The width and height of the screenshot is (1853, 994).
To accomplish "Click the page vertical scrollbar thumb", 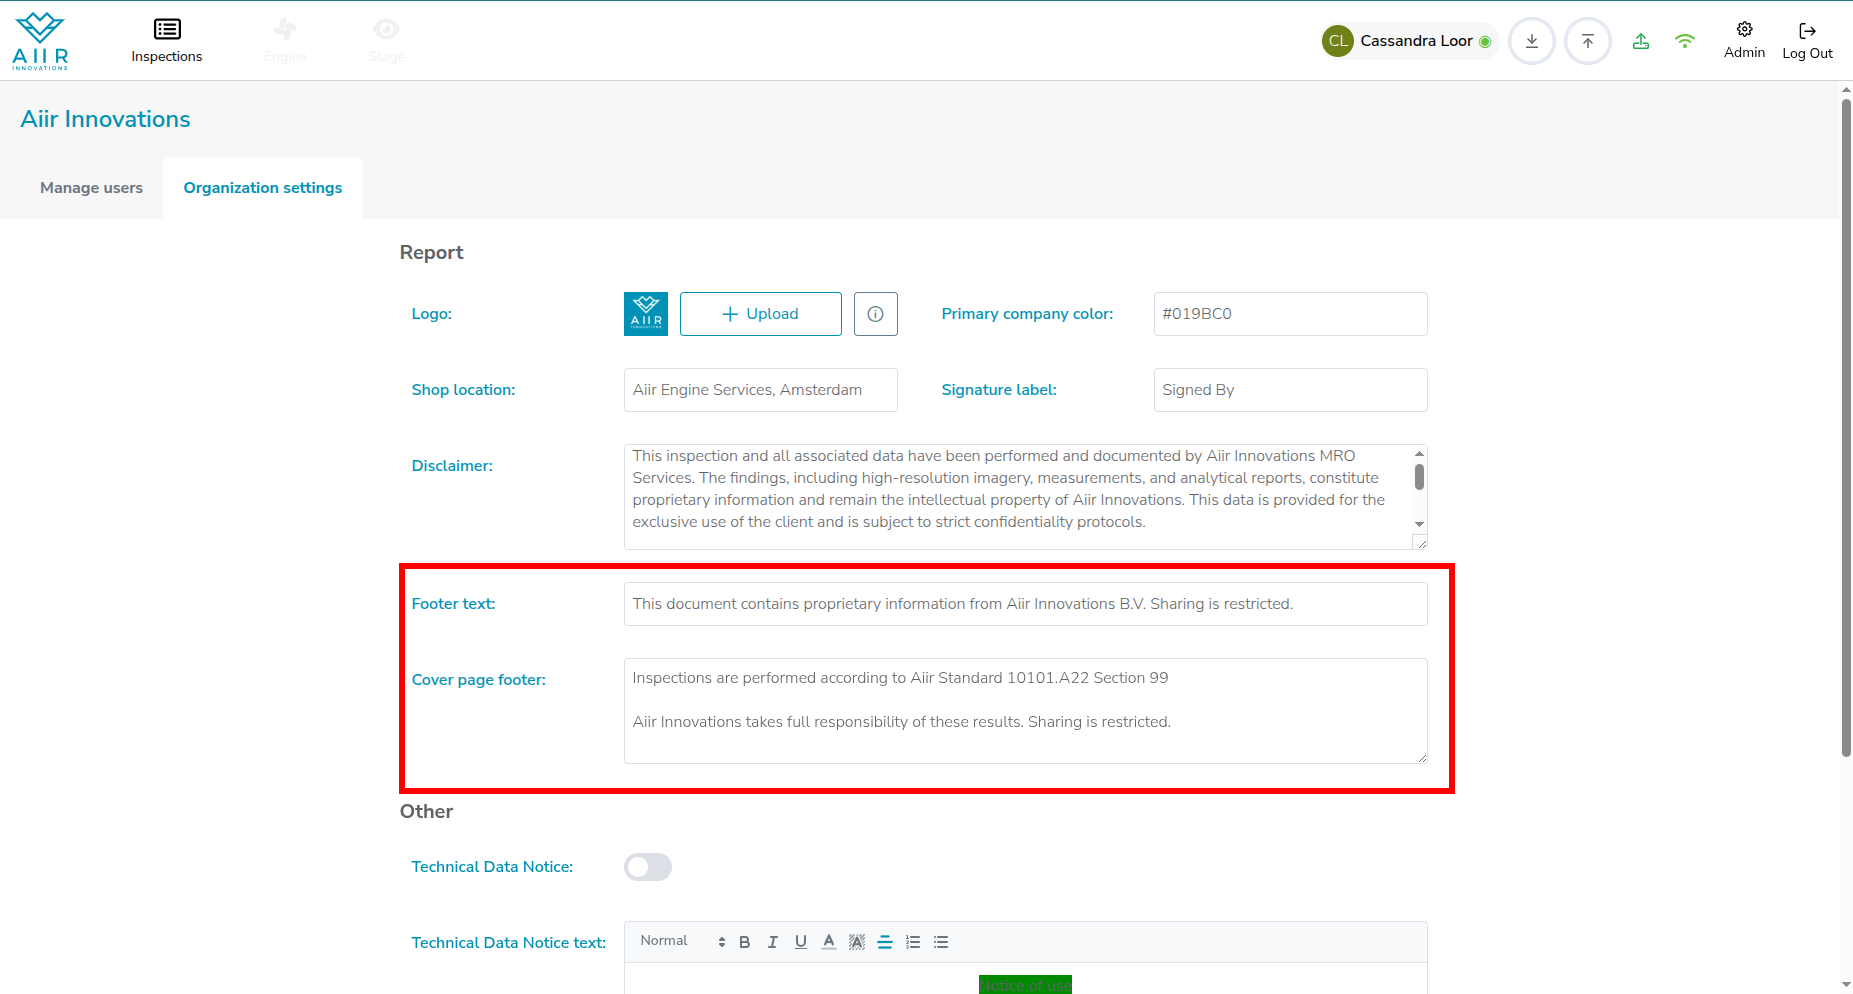I will click(1846, 427).
